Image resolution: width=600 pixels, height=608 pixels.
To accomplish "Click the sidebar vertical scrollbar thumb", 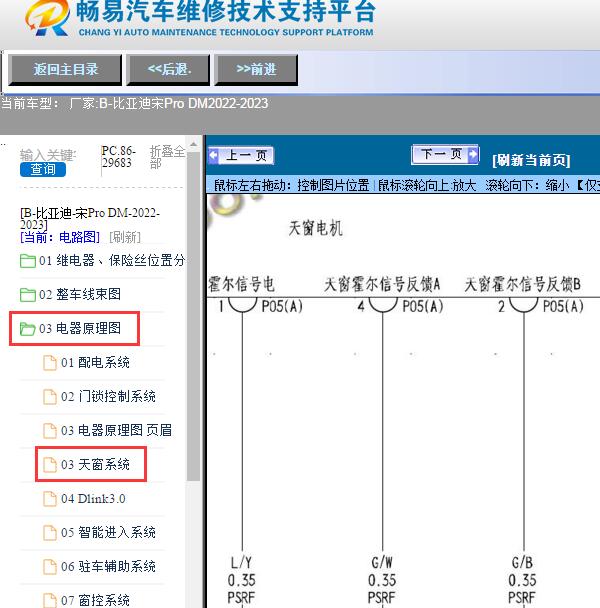I will (x=193, y=316).
